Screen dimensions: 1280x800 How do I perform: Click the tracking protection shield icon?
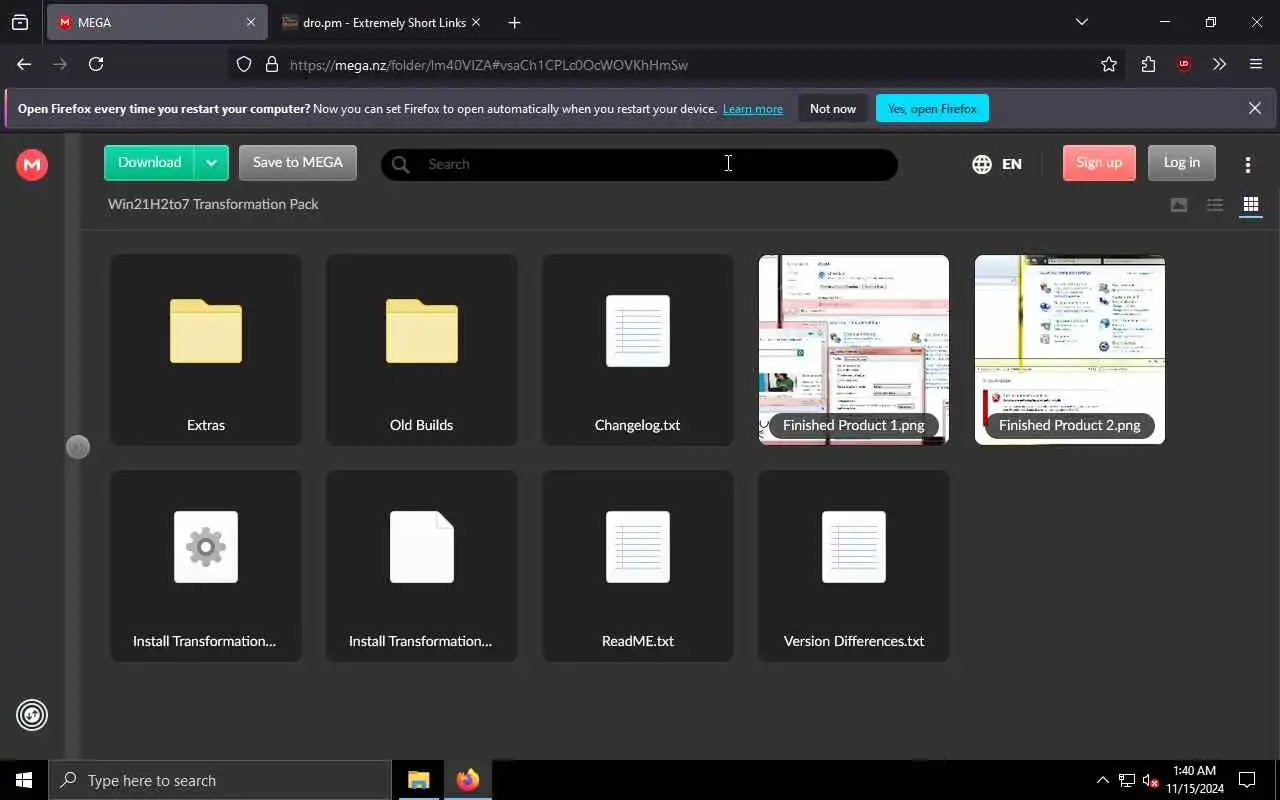[244, 64]
